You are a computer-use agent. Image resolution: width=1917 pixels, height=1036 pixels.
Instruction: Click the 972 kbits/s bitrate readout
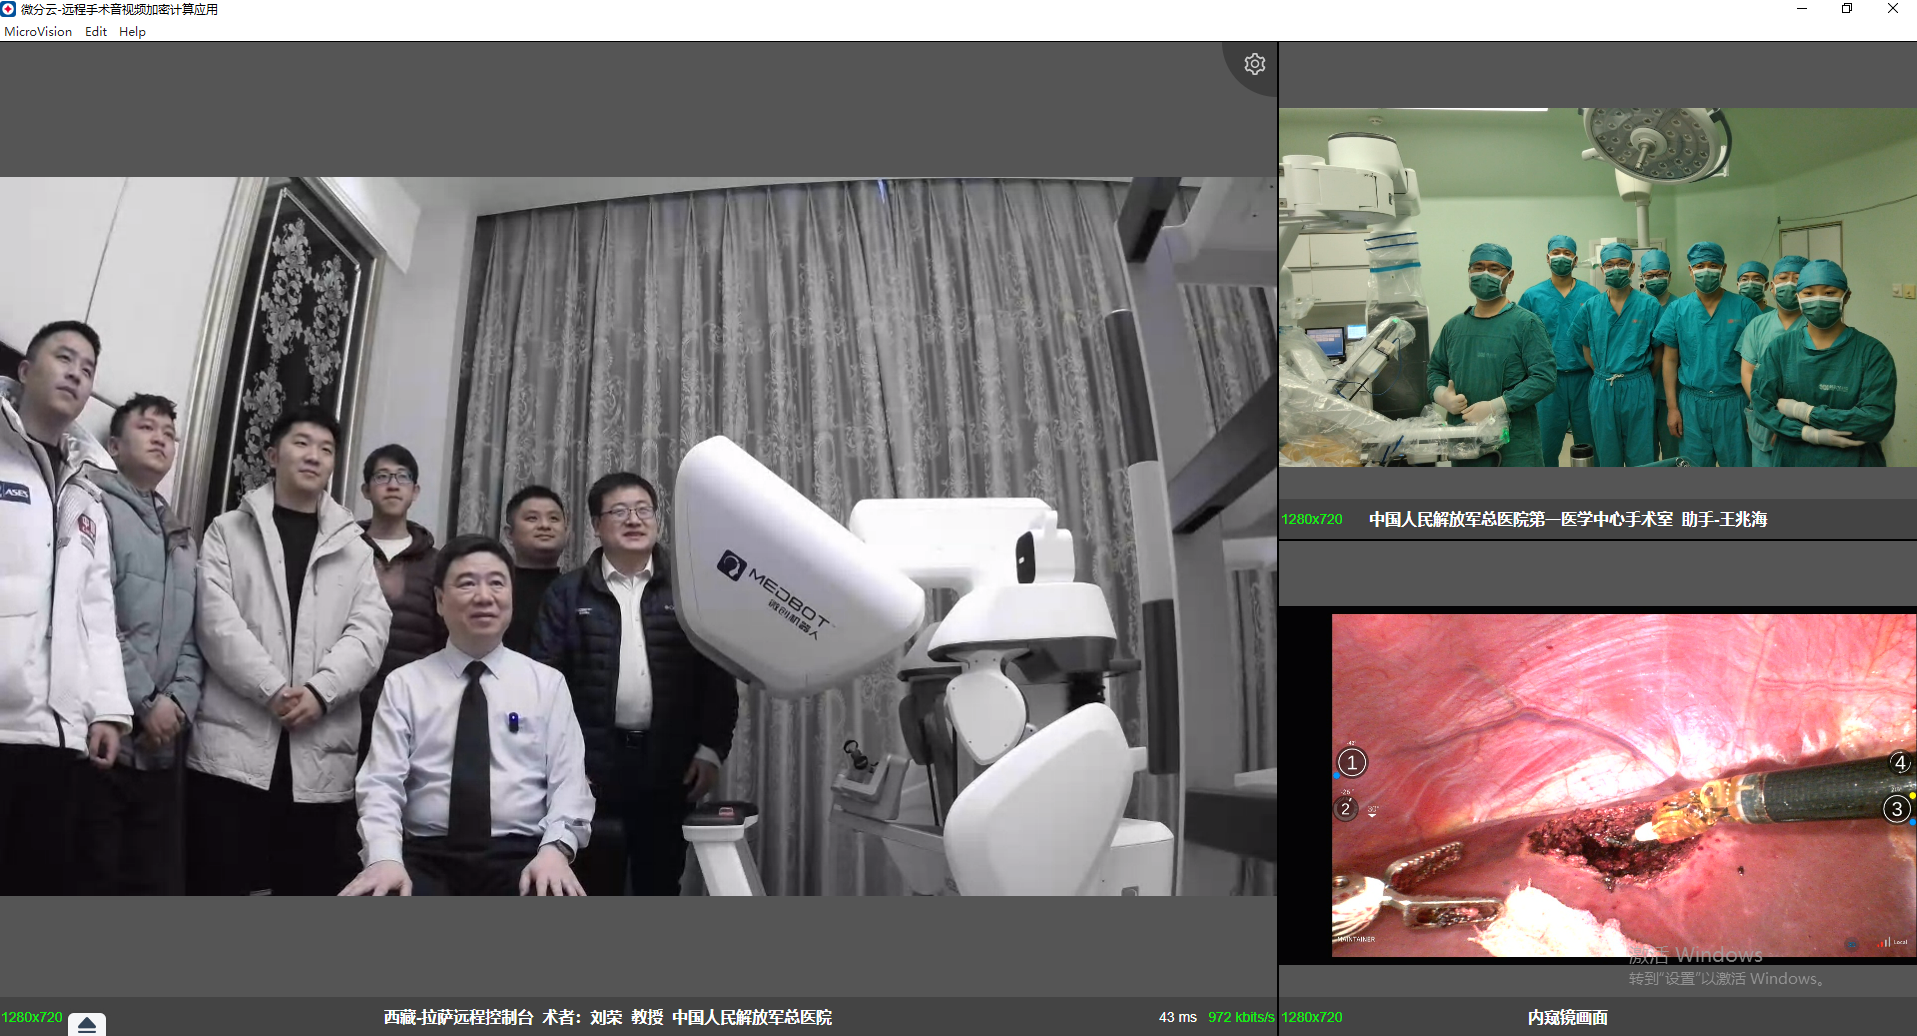click(x=1240, y=1017)
